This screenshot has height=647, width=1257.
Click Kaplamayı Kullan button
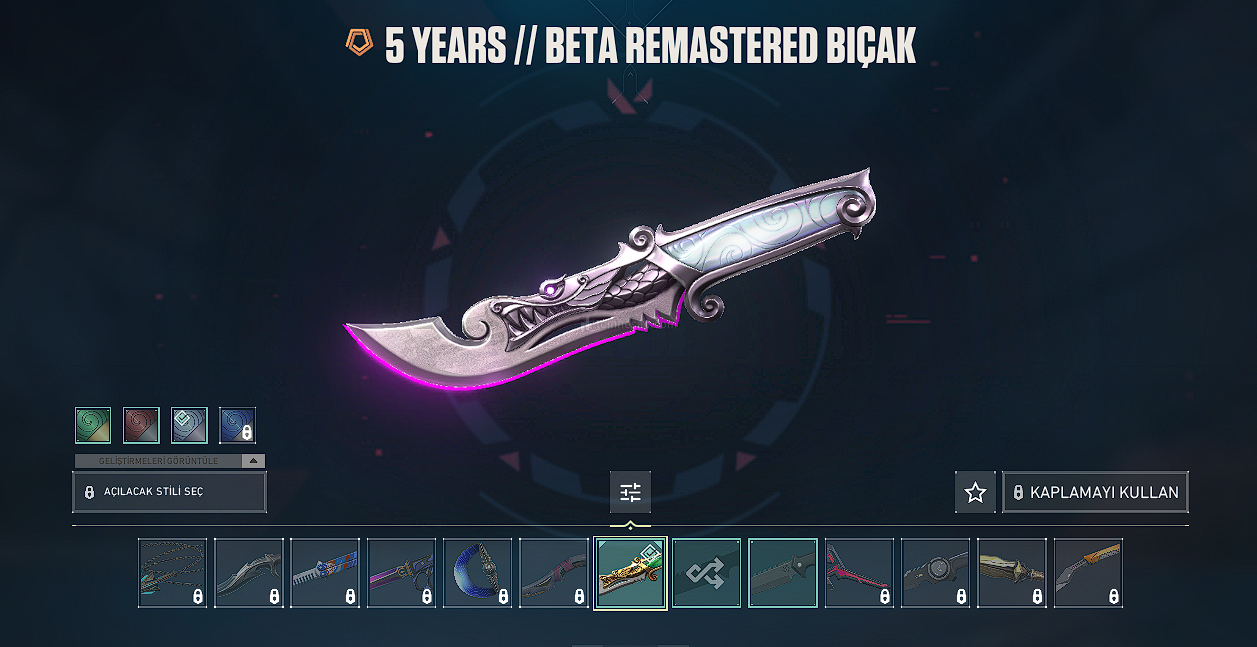pos(1095,492)
